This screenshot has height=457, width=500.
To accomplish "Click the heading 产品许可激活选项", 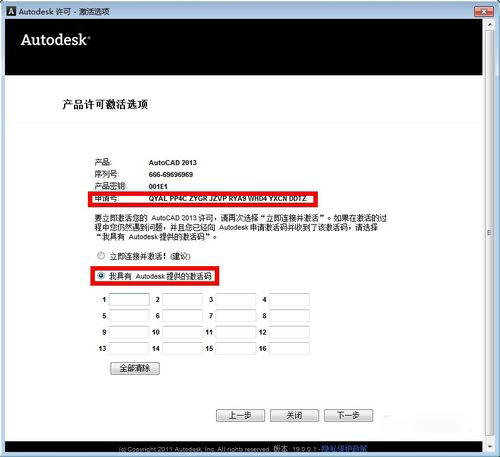I will coord(105,104).
